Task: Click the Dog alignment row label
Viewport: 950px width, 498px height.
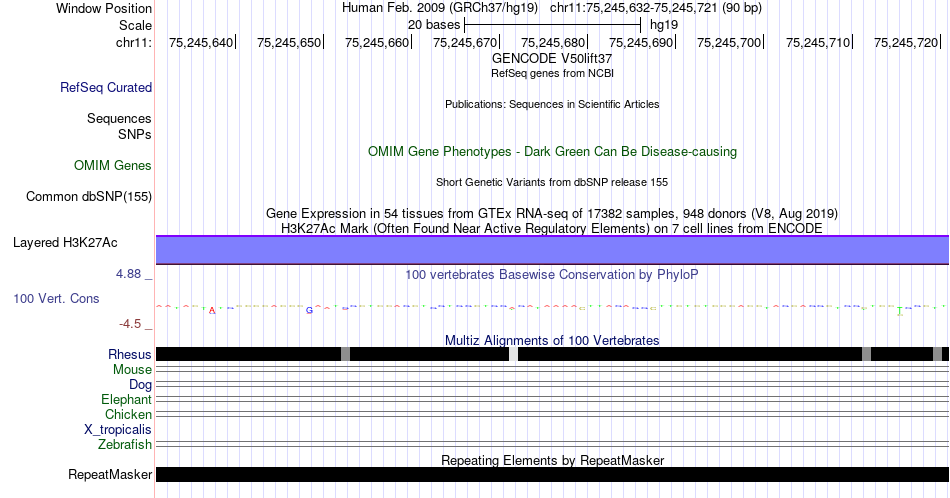Action: pos(140,385)
